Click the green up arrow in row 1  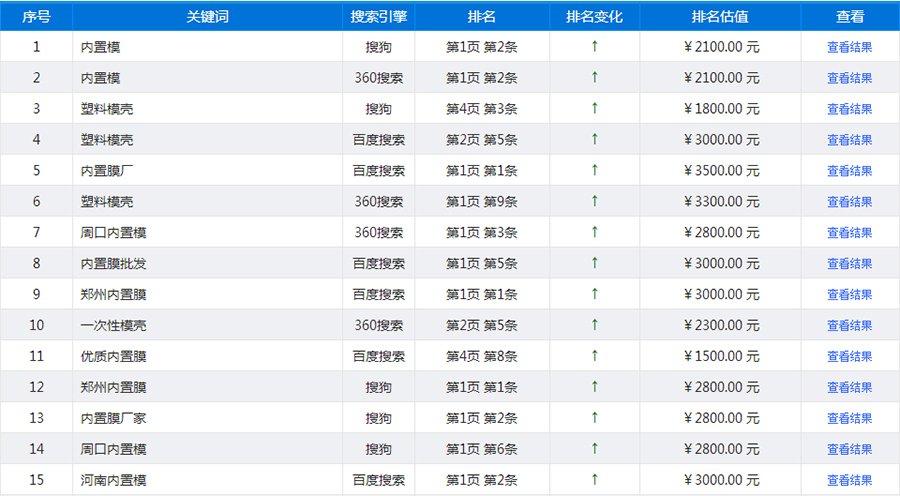point(594,46)
